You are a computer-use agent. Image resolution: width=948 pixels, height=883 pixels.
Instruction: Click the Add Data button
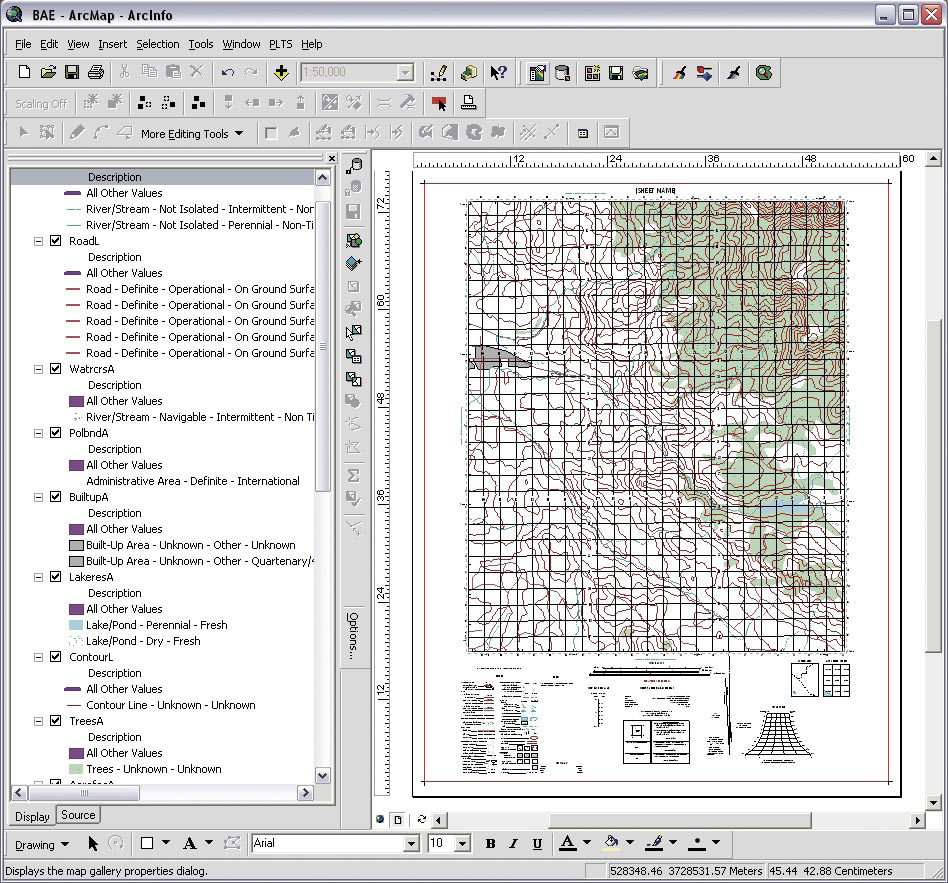281,72
